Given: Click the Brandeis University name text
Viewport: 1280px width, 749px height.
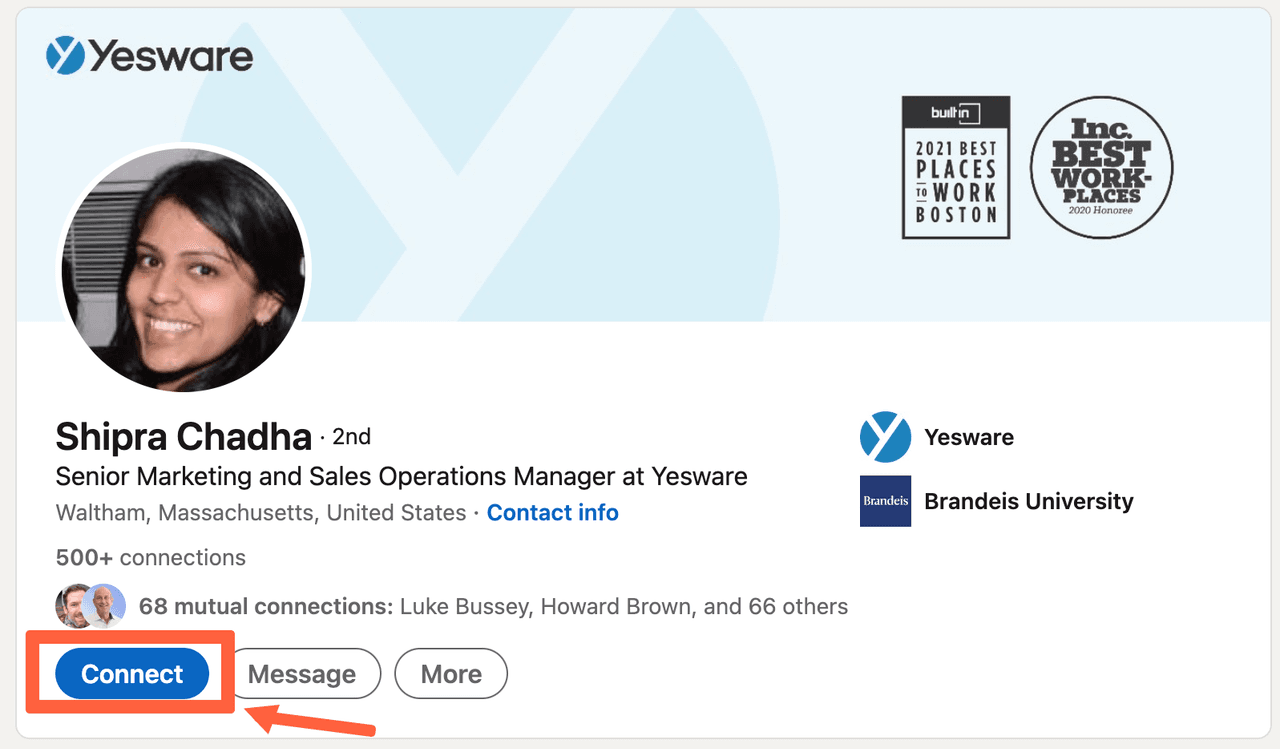Looking at the screenshot, I should pos(1029,500).
